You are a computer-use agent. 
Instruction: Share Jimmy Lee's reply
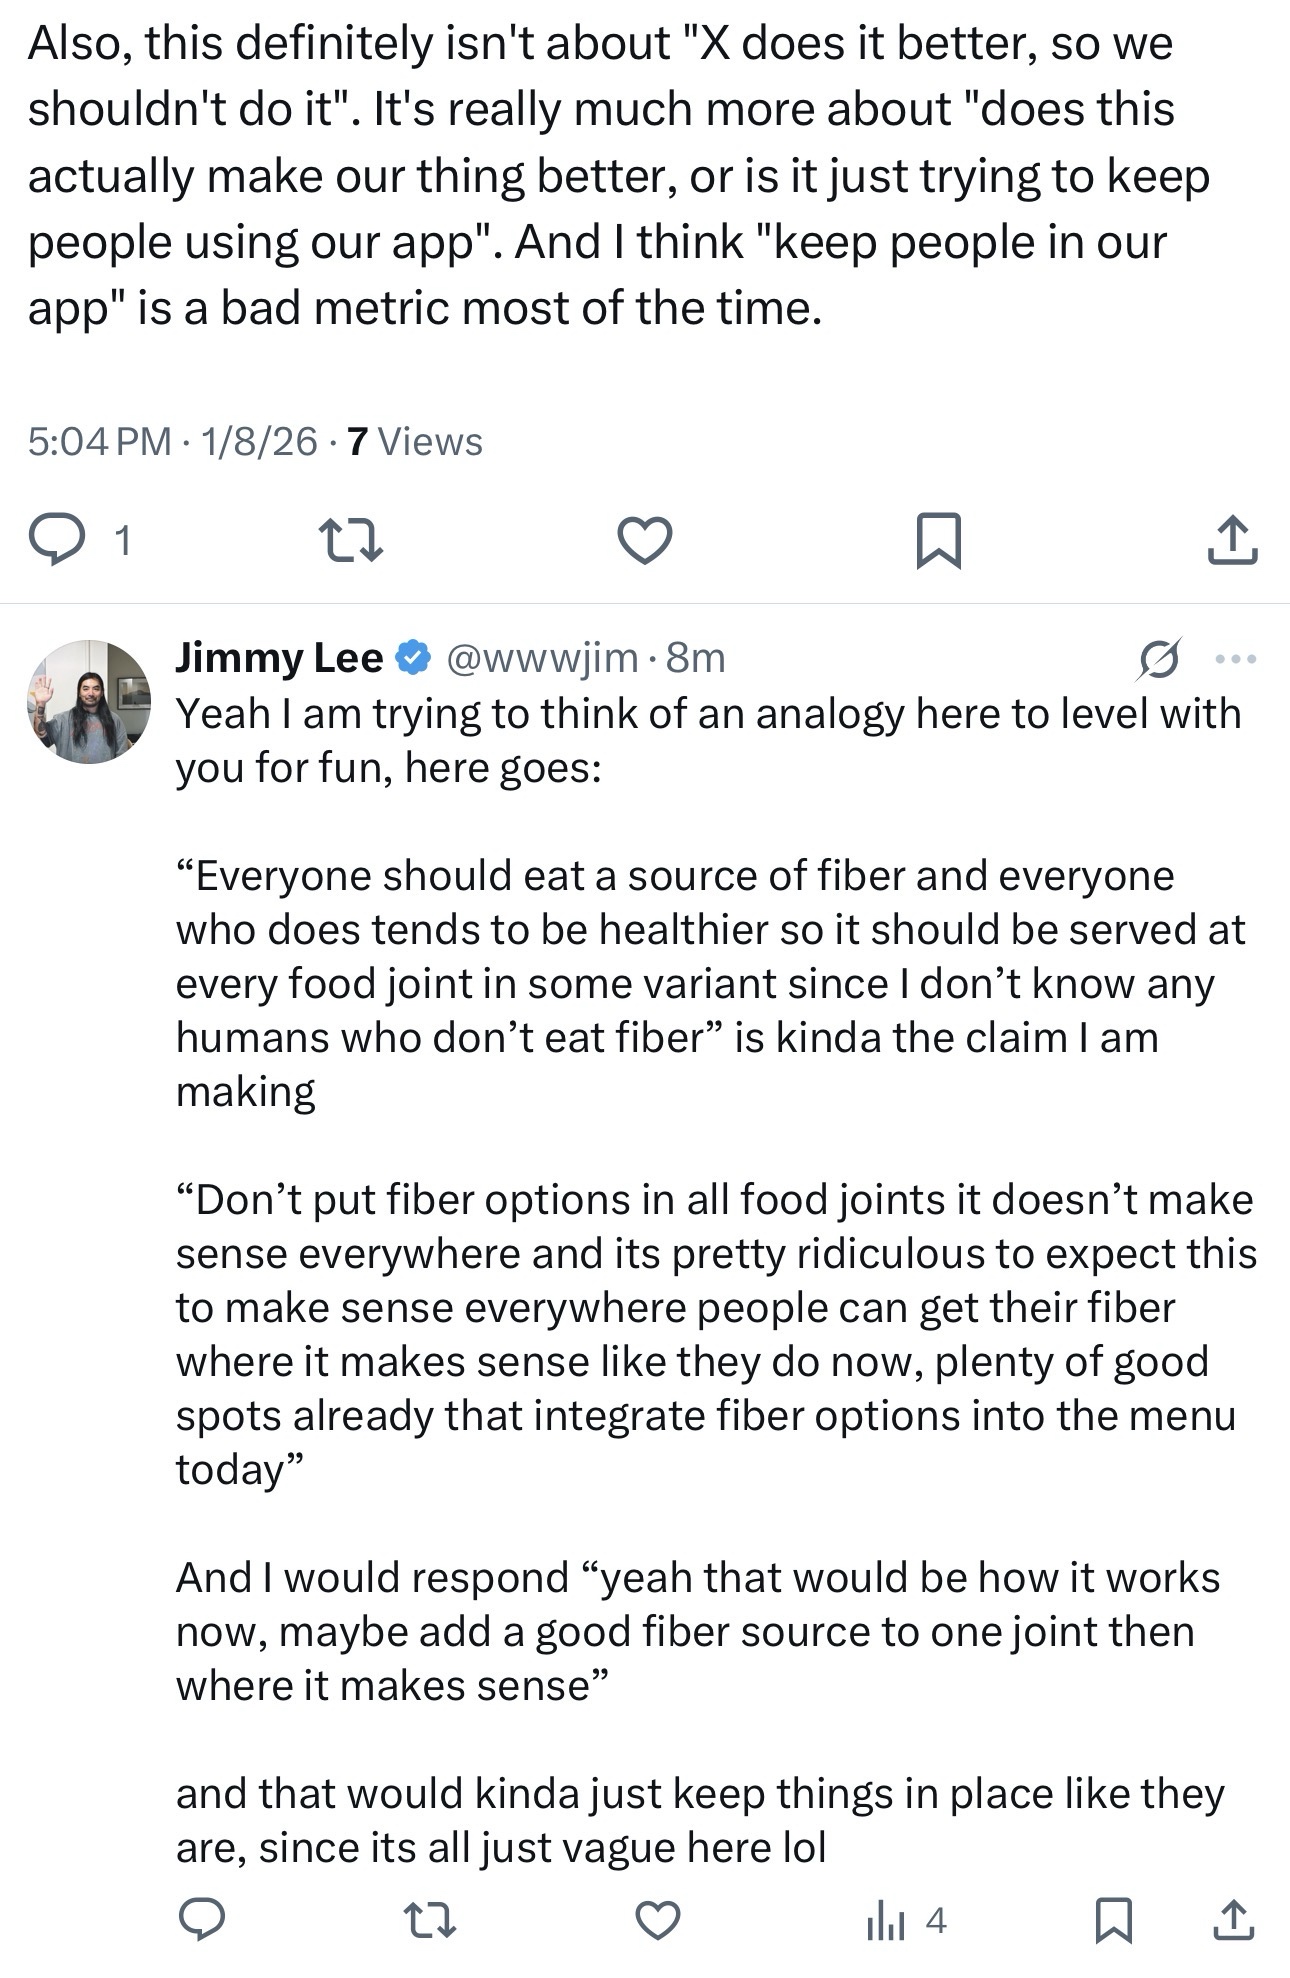pos(1233,1920)
